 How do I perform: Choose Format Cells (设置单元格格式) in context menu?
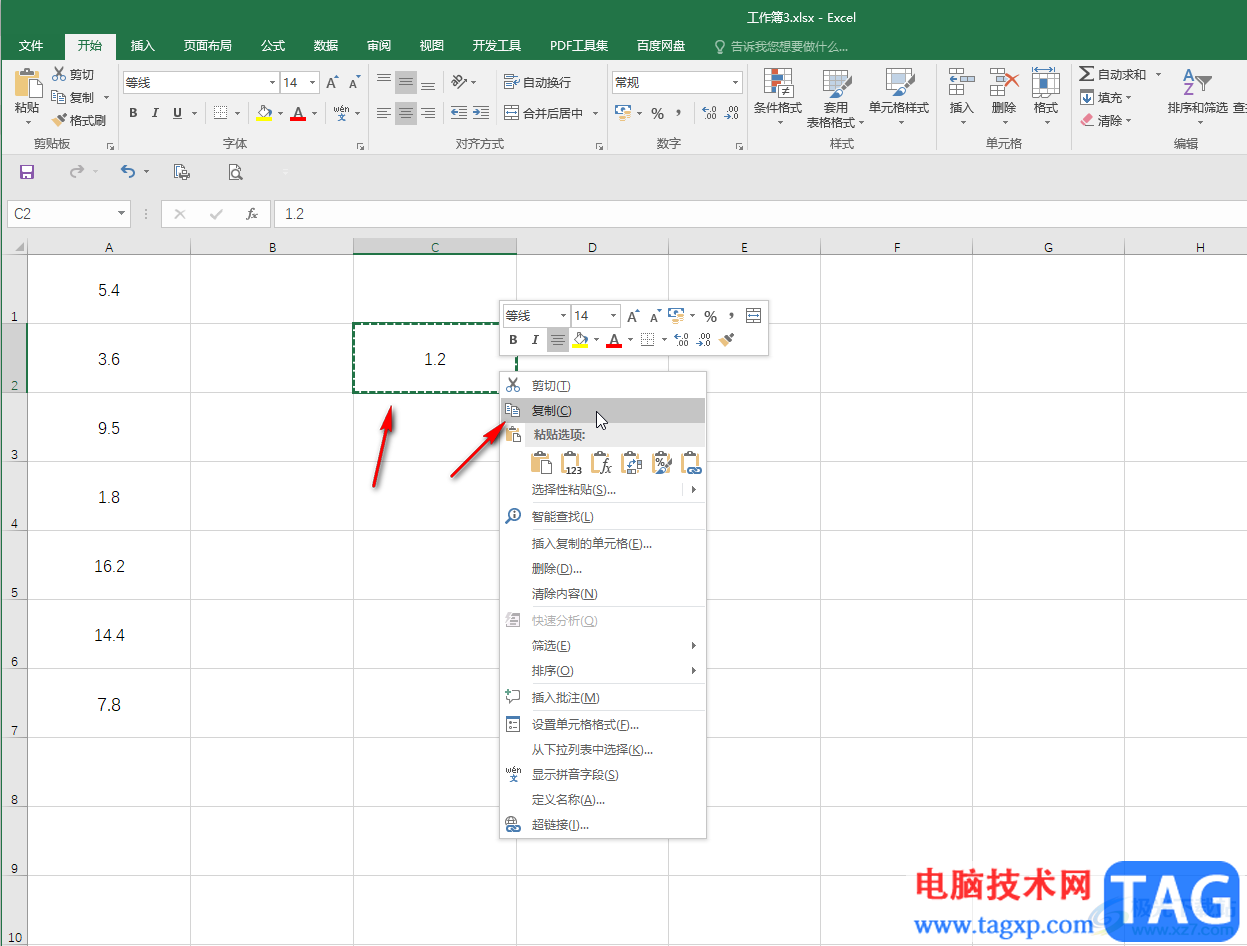pyautogui.click(x=584, y=725)
